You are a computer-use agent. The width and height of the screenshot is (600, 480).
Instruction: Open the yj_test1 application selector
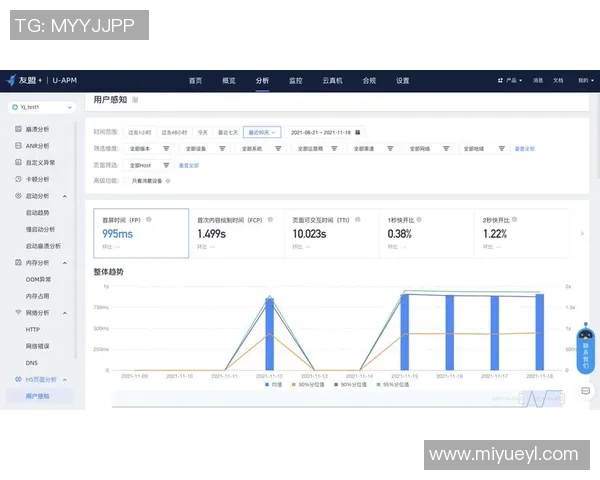(x=42, y=107)
